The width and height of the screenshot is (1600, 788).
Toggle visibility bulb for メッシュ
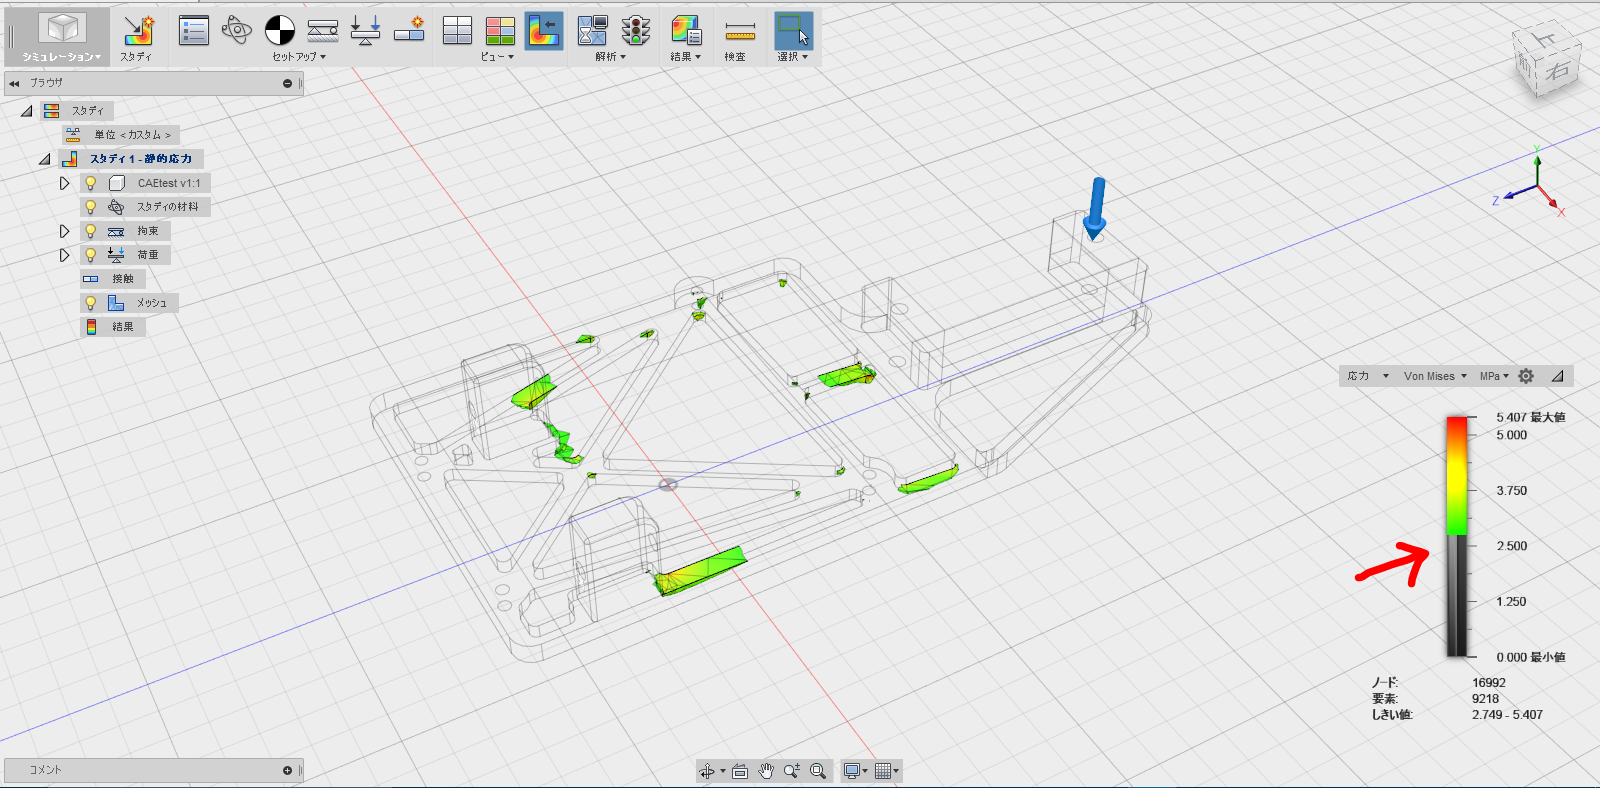[x=91, y=303]
